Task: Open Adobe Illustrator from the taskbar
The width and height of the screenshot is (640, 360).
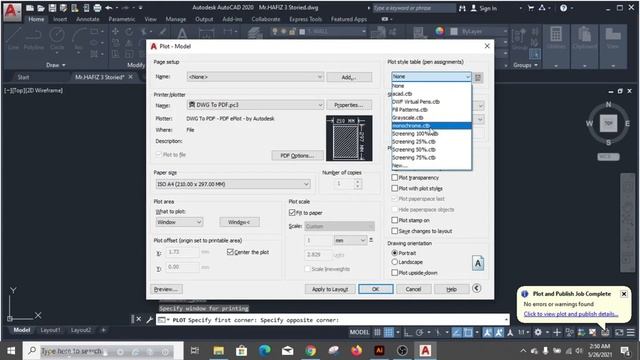Action: pos(379,350)
